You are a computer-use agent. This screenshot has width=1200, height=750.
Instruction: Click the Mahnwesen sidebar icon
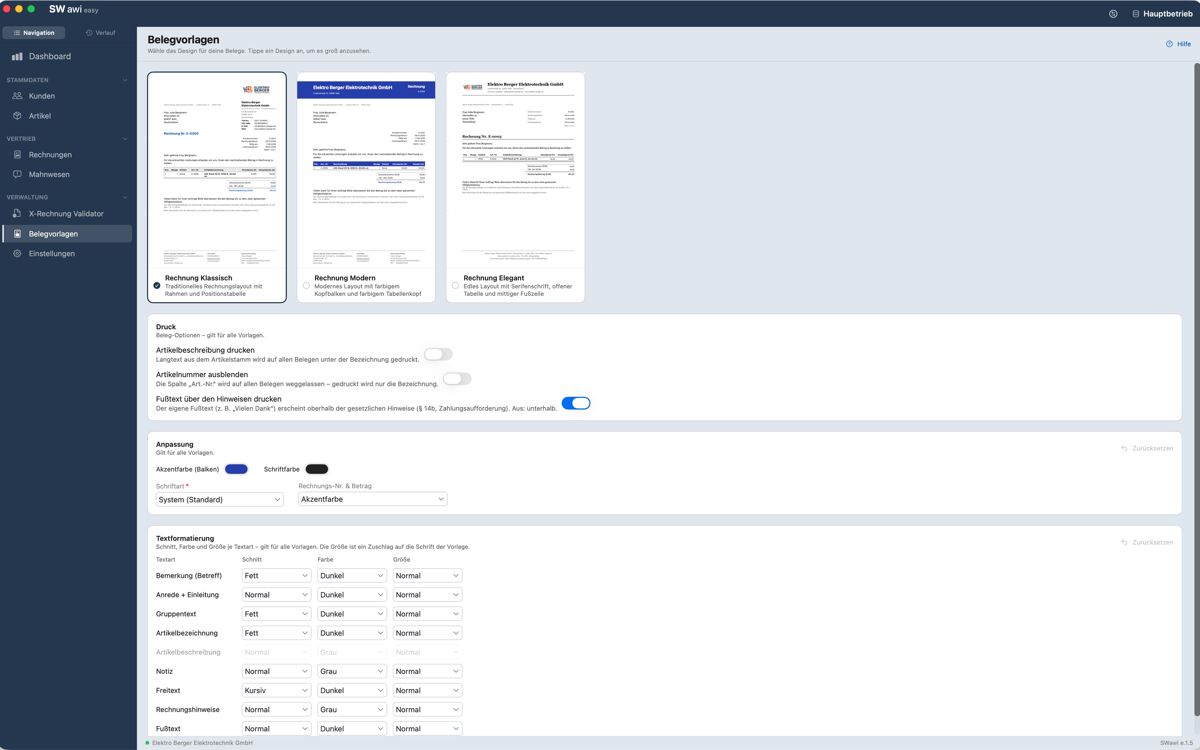point(17,174)
